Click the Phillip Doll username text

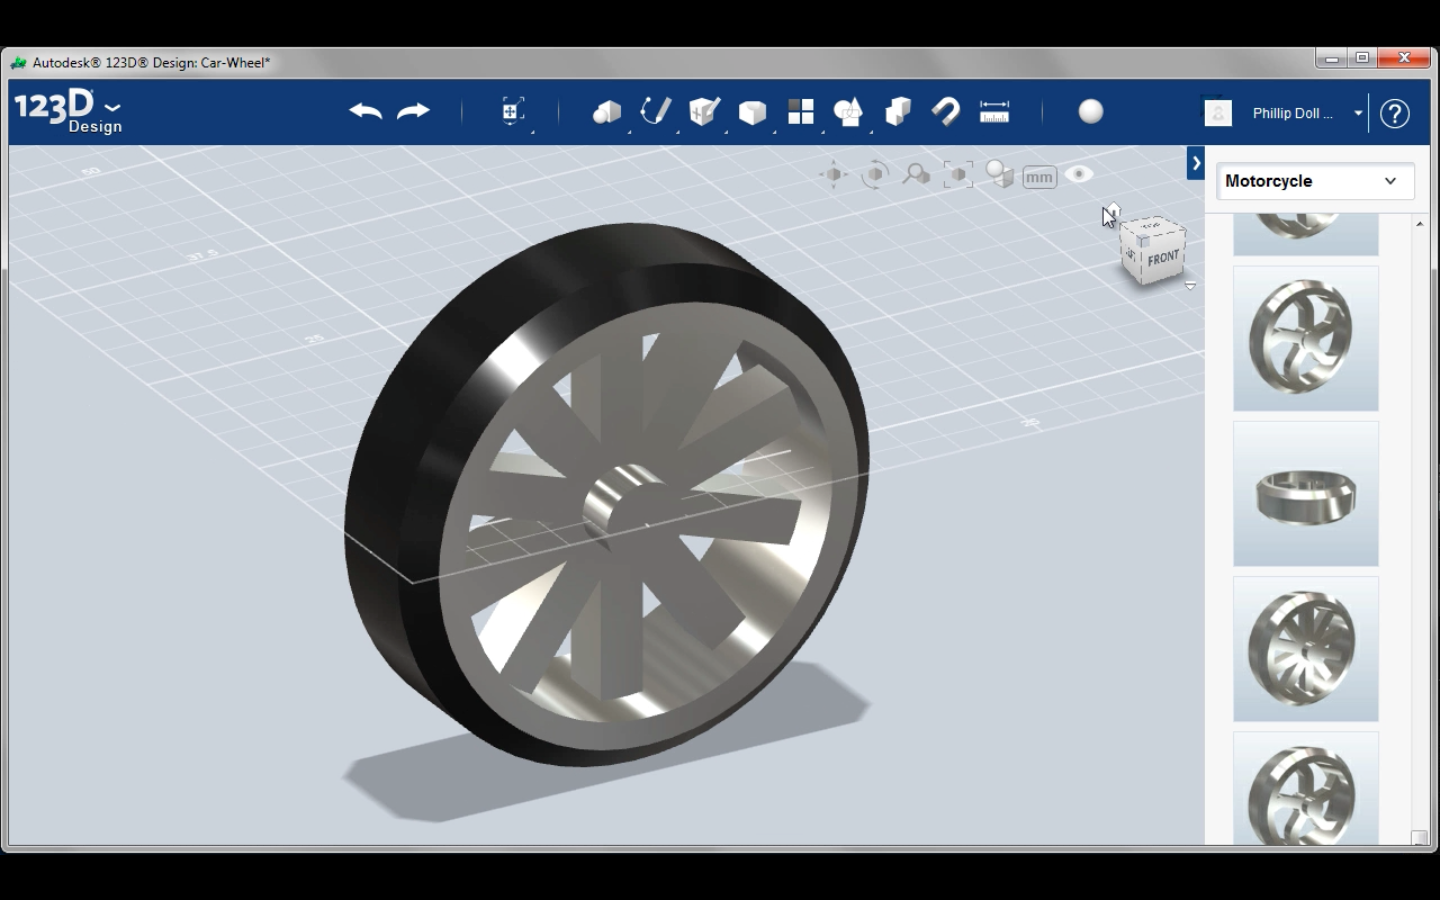[1292, 113]
